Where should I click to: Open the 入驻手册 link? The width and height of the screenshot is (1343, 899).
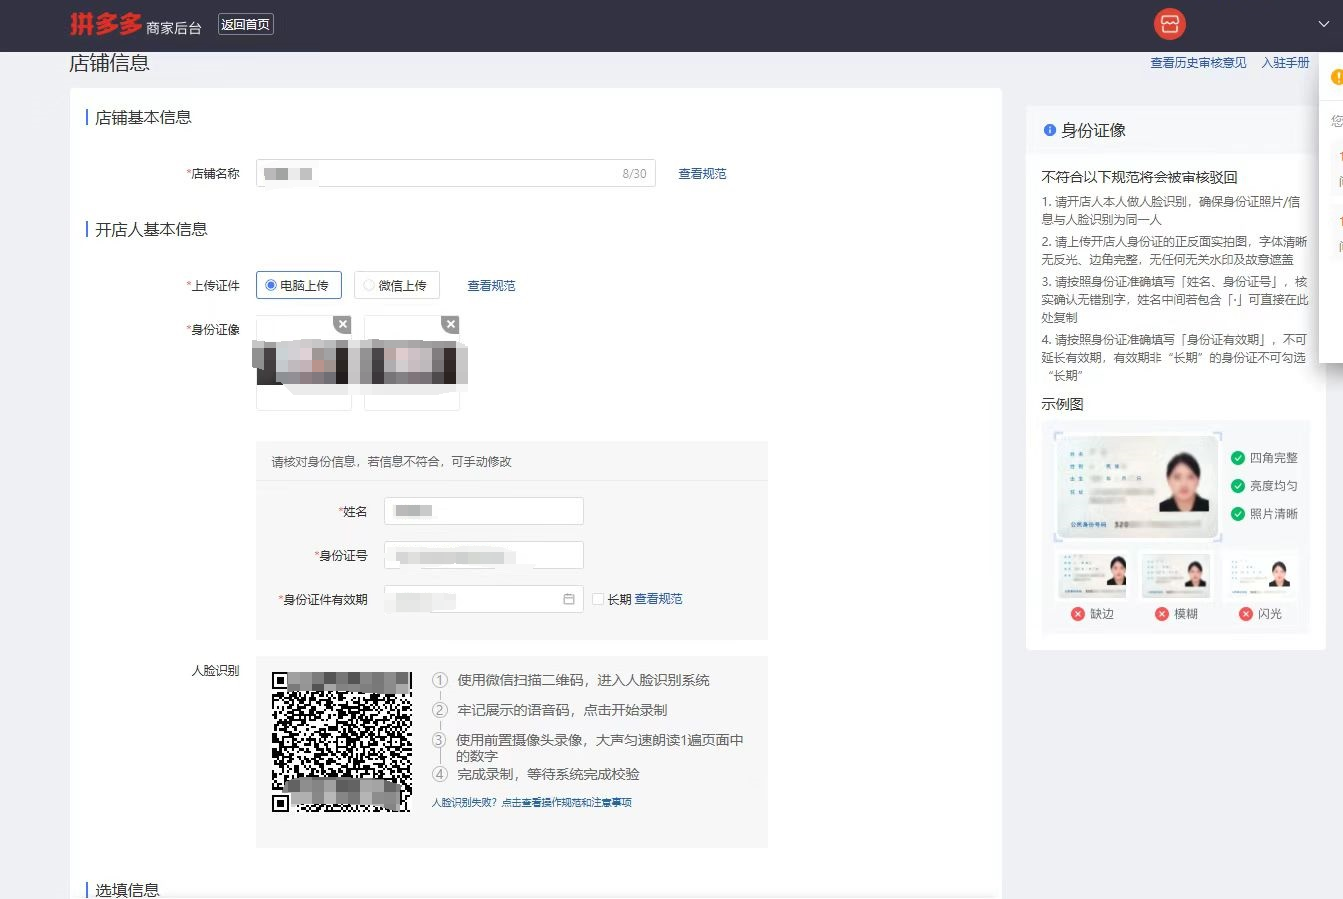click(x=1285, y=63)
